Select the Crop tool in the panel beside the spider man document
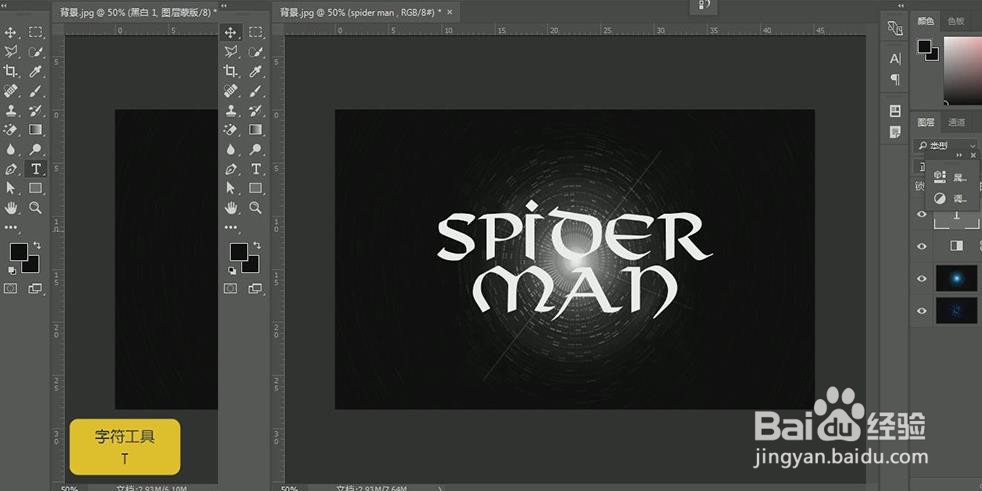 230,71
